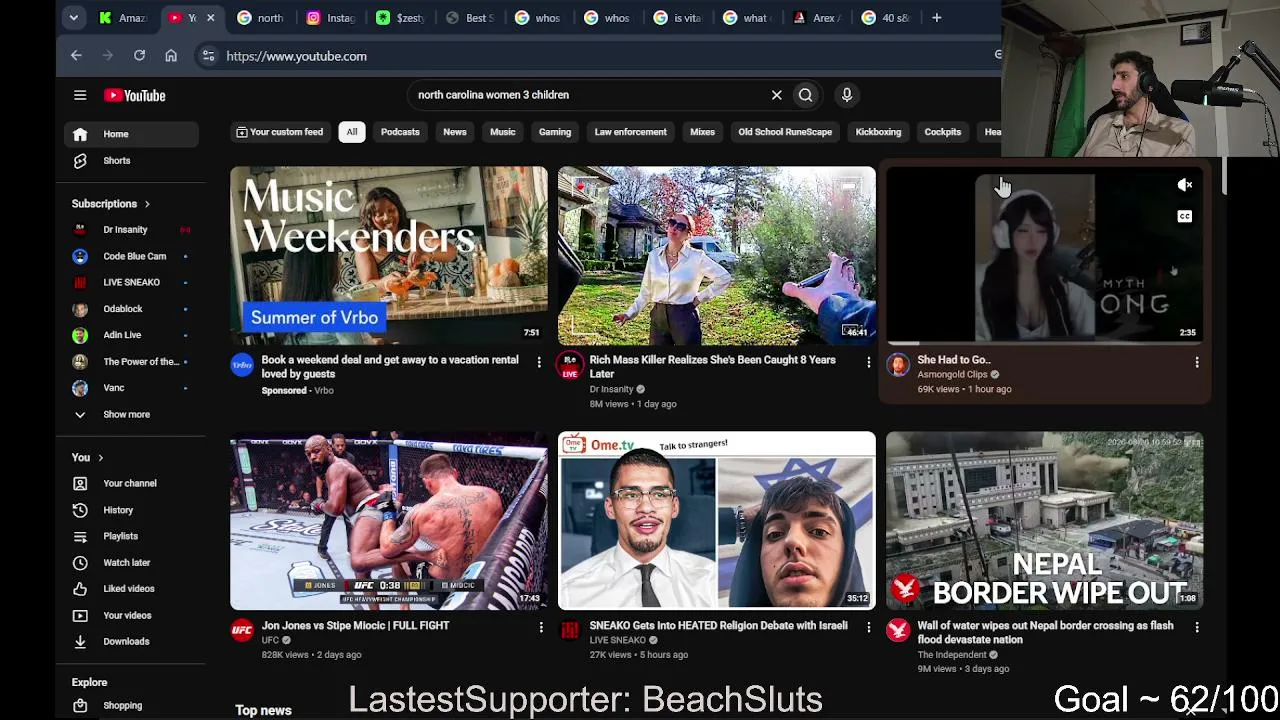The width and height of the screenshot is (1280, 720).
Task: Expand Show more subscriptions
Action: [x=131, y=414]
